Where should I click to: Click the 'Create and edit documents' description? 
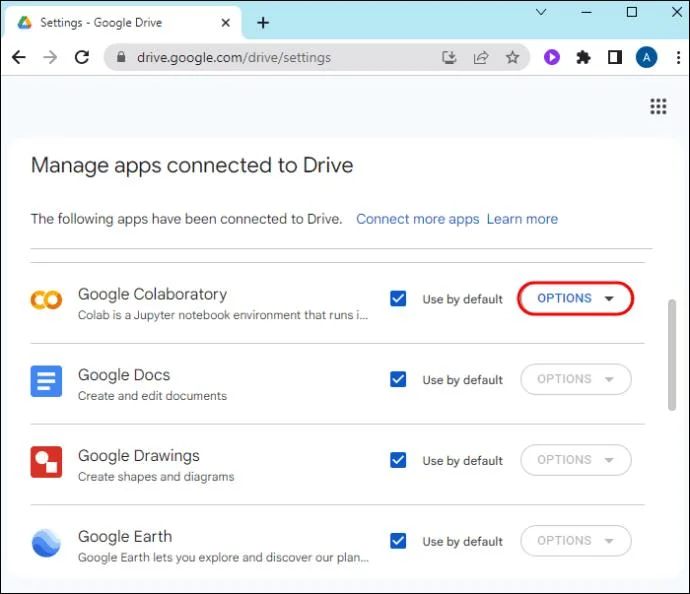pos(152,396)
